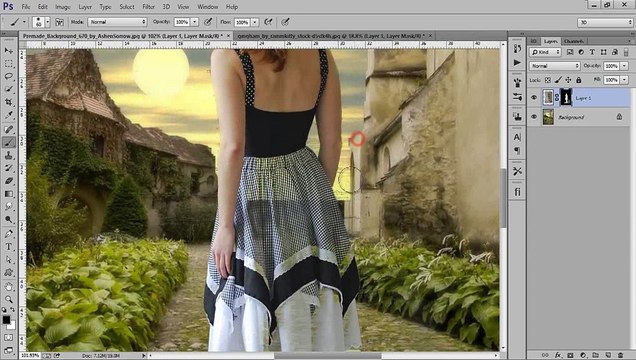Open the 3D workspace switcher dropdown
The image size is (636, 360).
coord(605,22)
